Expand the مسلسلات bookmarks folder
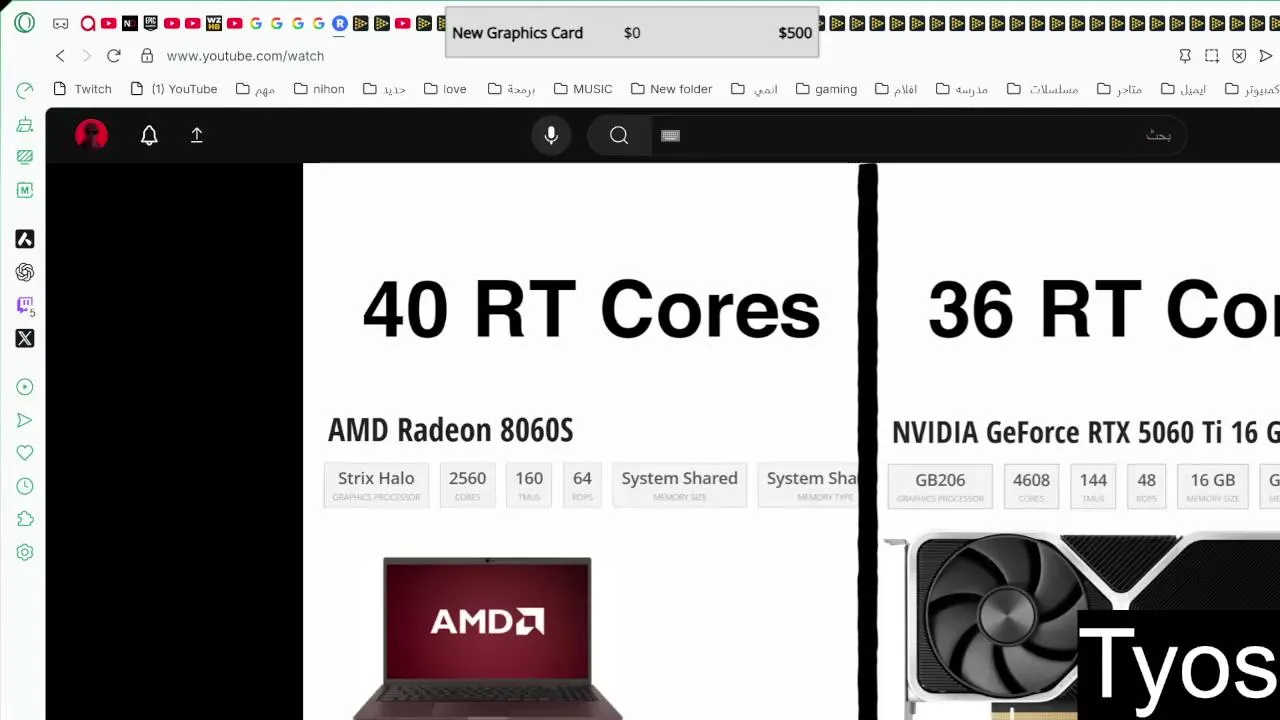Image resolution: width=1280 pixels, height=720 pixels. pyautogui.click(x=1042, y=89)
